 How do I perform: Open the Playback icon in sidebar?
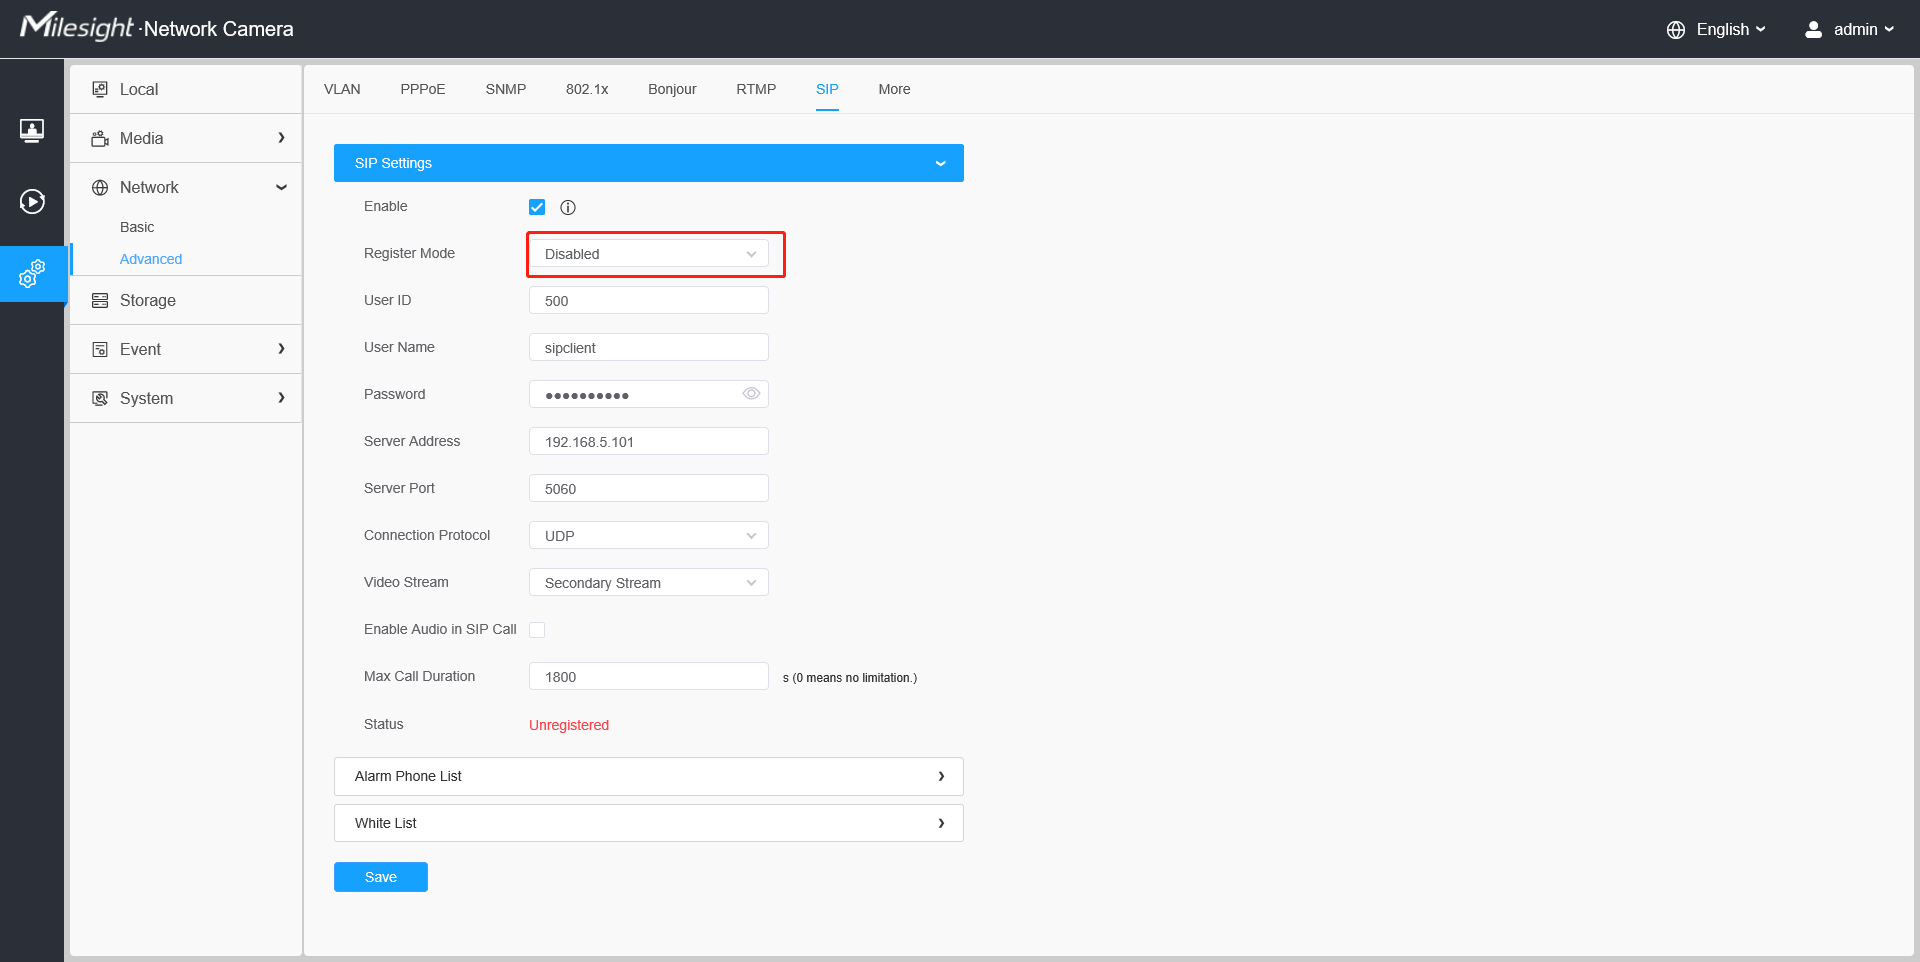pos(32,202)
